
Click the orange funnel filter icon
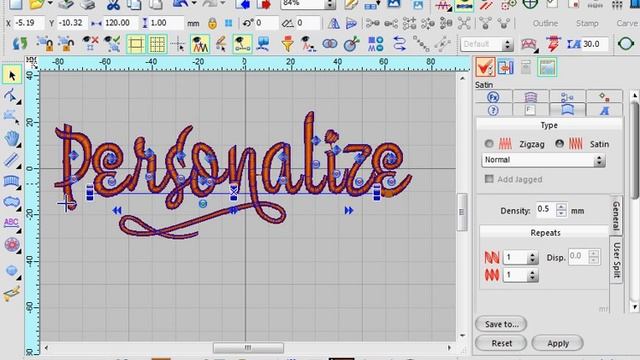[x=287, y=44]
